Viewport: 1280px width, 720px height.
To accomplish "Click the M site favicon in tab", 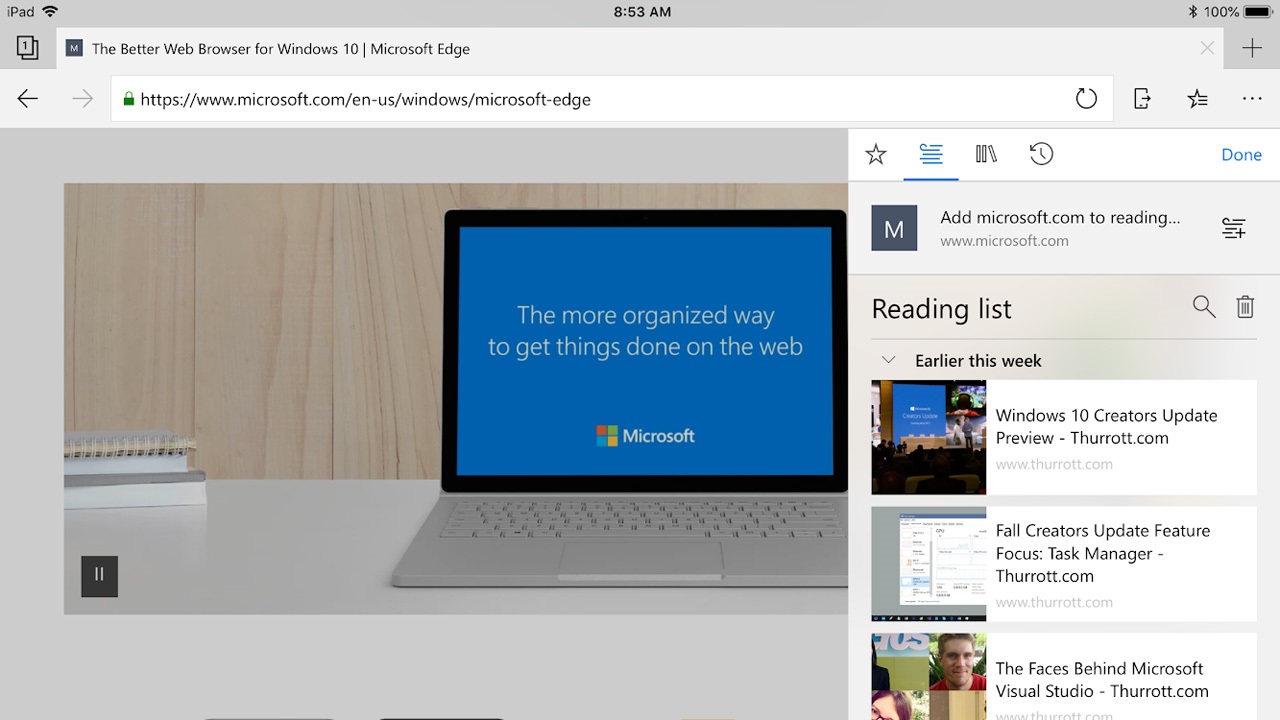I will [74, 48].
